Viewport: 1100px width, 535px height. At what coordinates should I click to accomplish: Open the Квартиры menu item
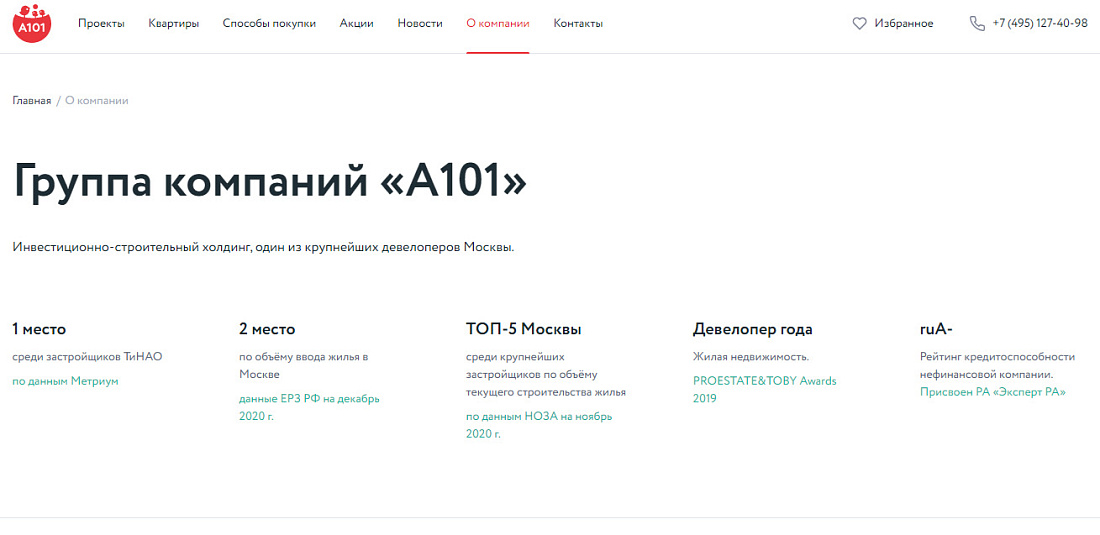click(x=173, y=24)
